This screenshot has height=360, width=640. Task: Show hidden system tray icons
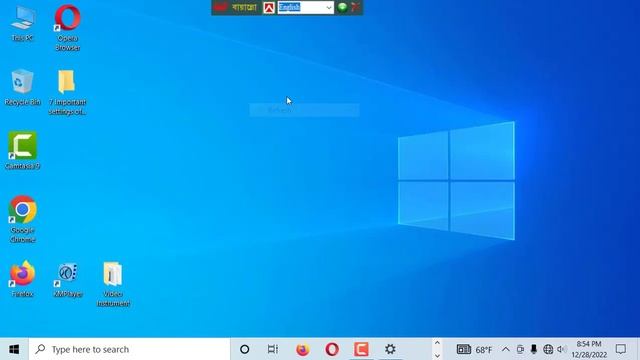505,349
